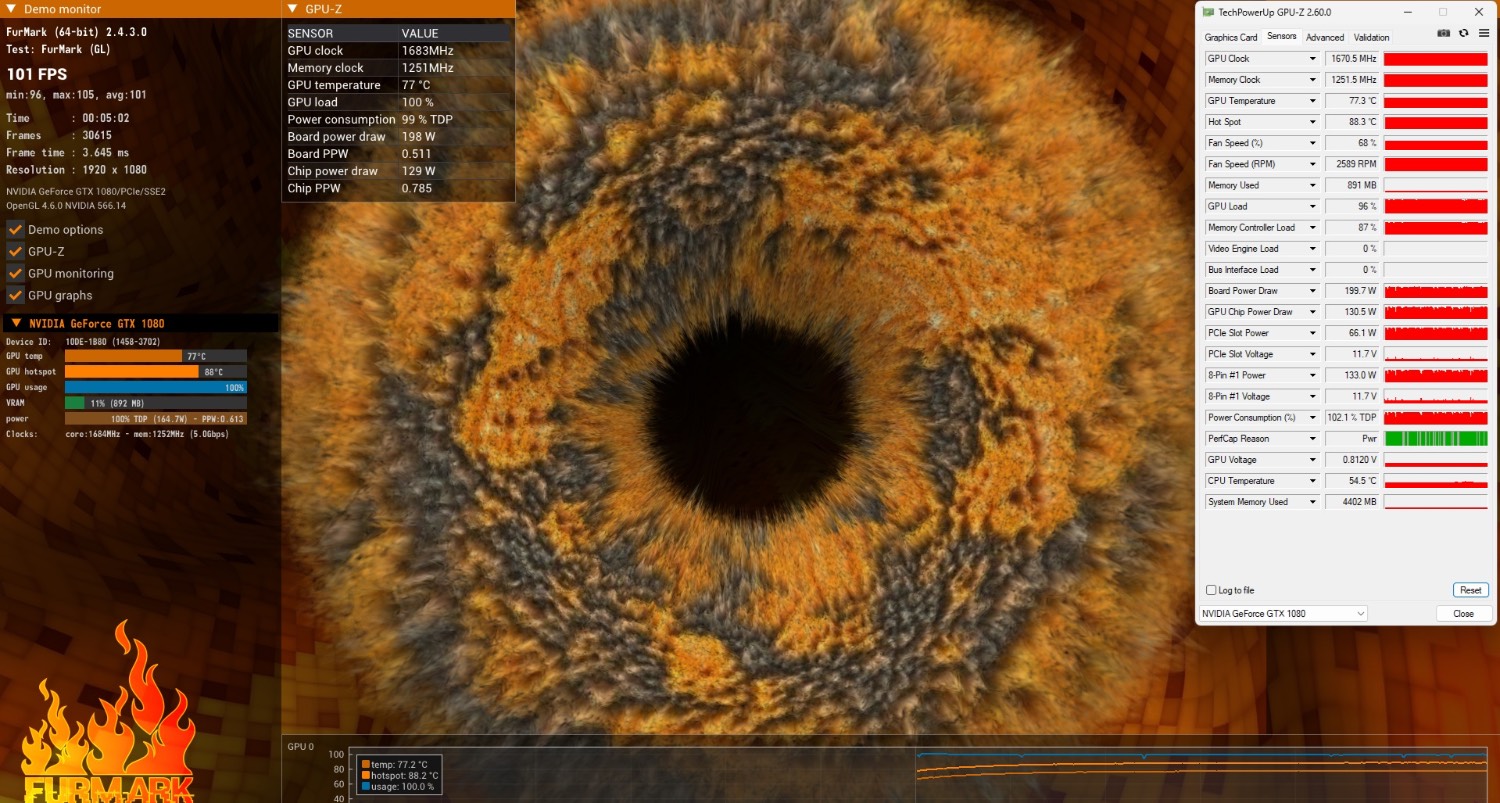
Task: Click the Close button in GPU-Z
Action: click(1463, 613)
